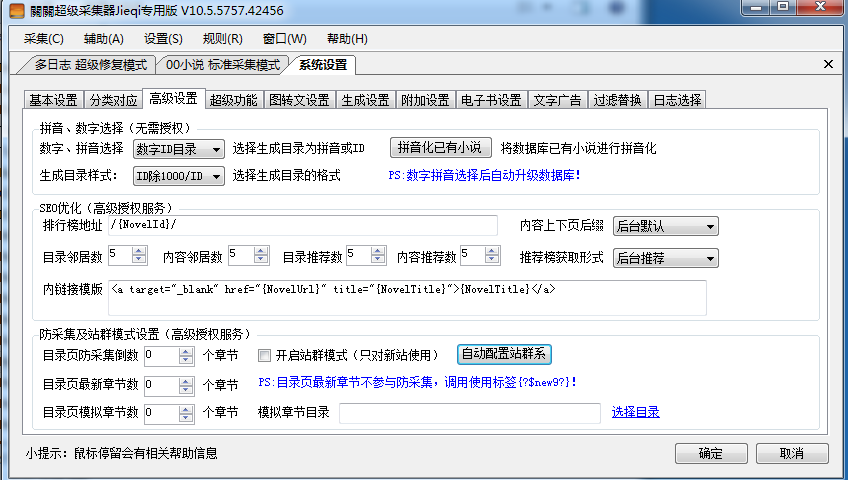Open the 辅助(A) menu

click(104, 39)
